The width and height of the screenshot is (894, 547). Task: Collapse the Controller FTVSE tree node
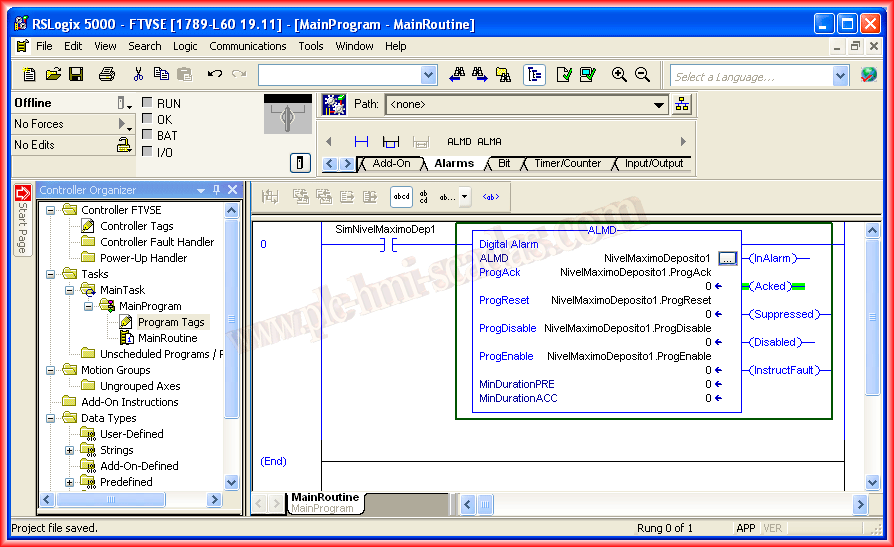[x=50, y=210]
